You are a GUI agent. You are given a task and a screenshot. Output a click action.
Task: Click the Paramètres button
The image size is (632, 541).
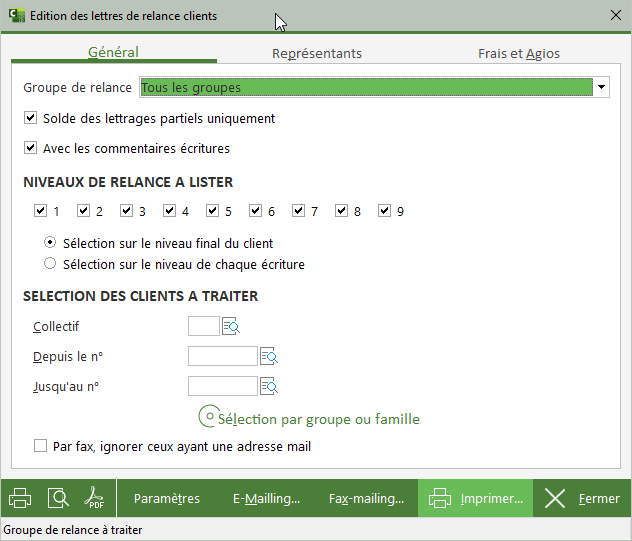point(167,498)
